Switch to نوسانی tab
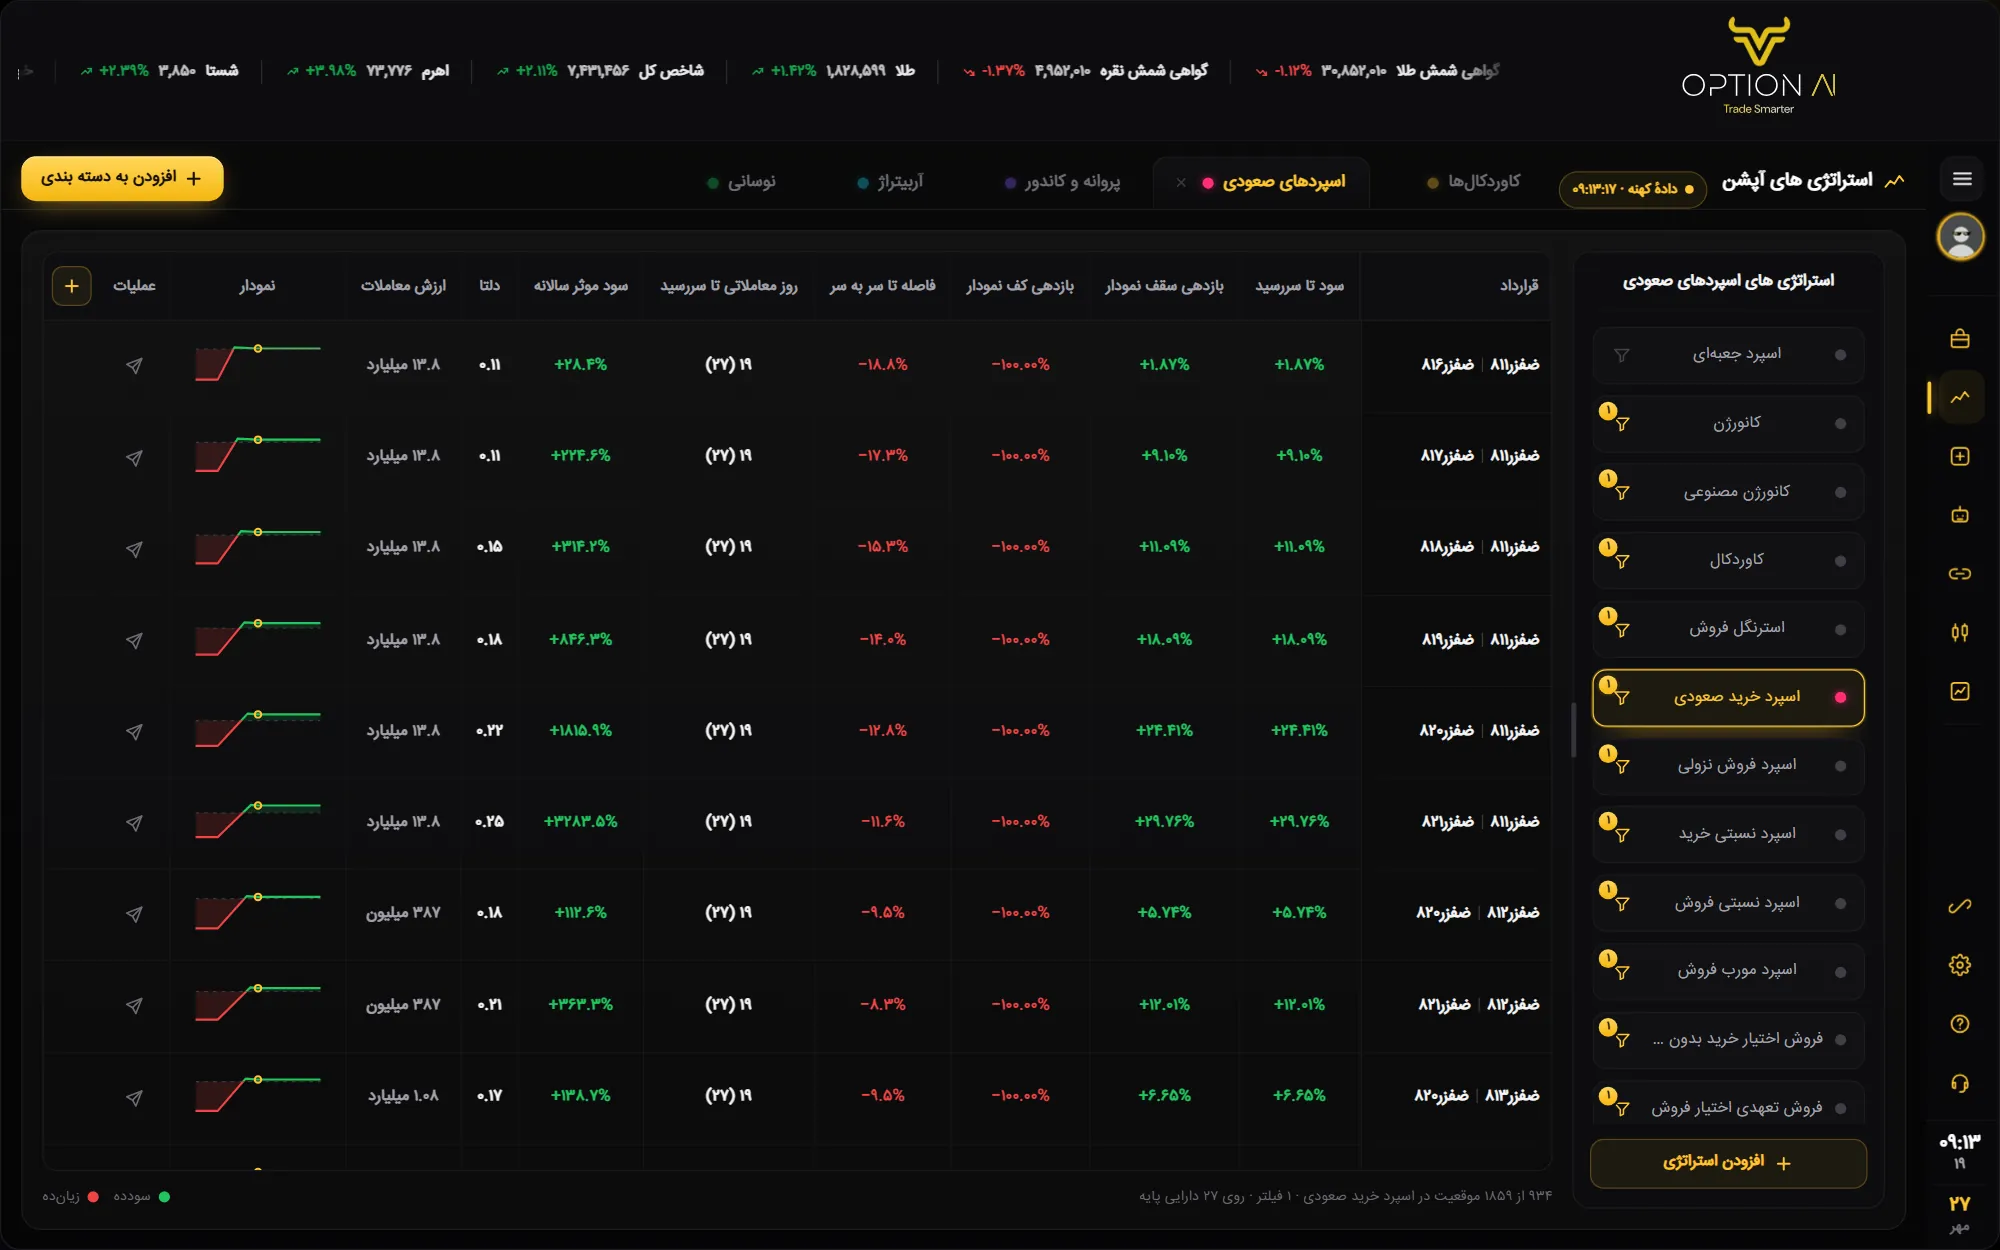The width and height of the screenshot is (2000, 1250). coord(741,182)
